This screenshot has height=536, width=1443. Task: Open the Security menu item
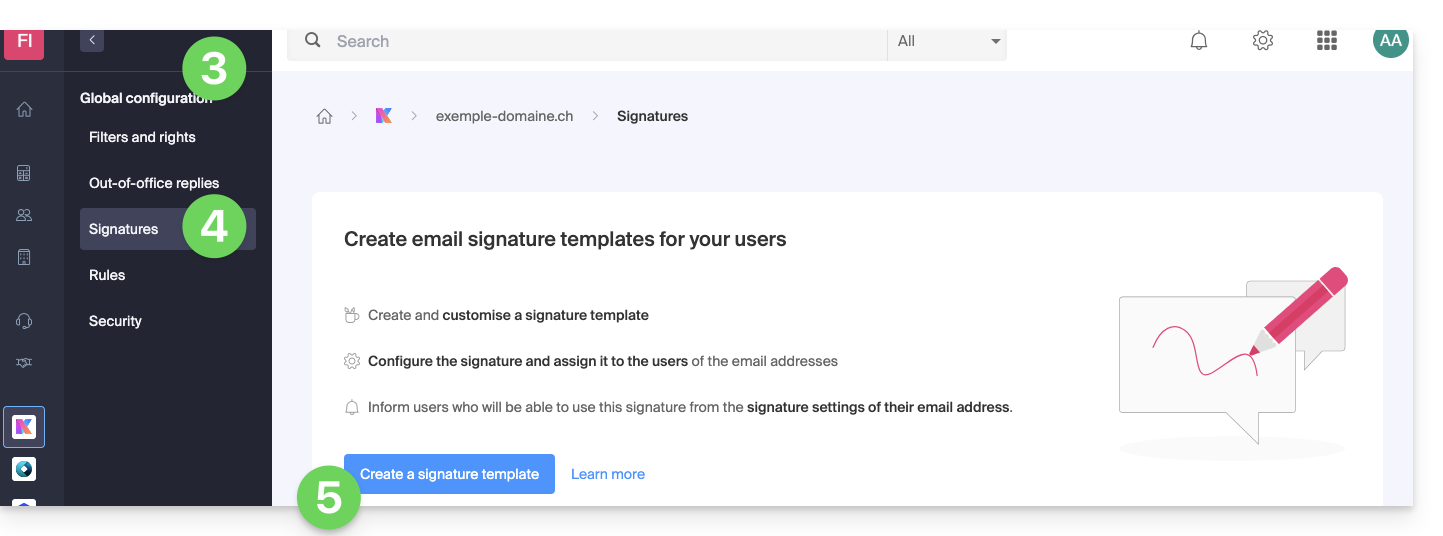115,321
